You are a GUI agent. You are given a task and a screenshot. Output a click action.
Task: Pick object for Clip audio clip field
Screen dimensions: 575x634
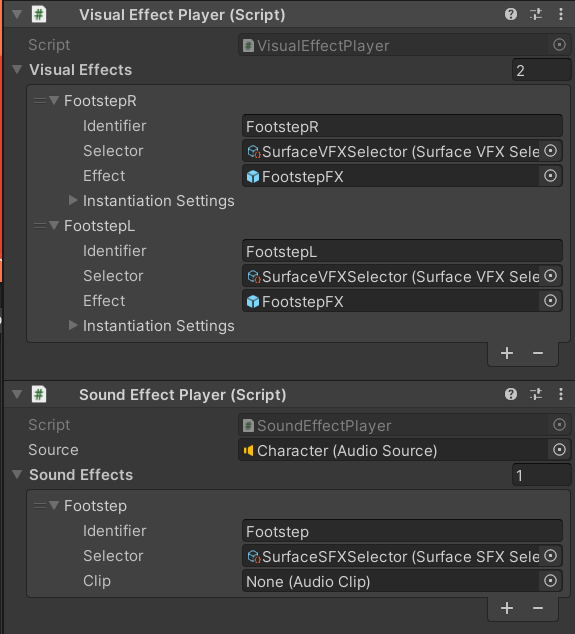pyautogui.click(x=550, y=581)
